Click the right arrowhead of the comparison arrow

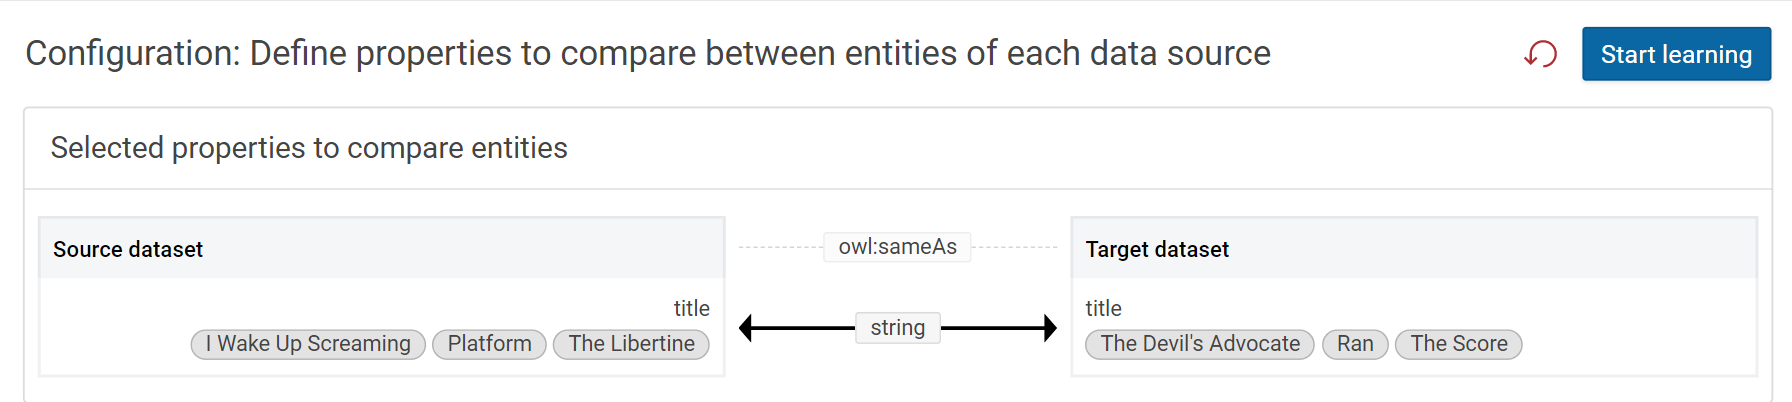coord(1049,328)
